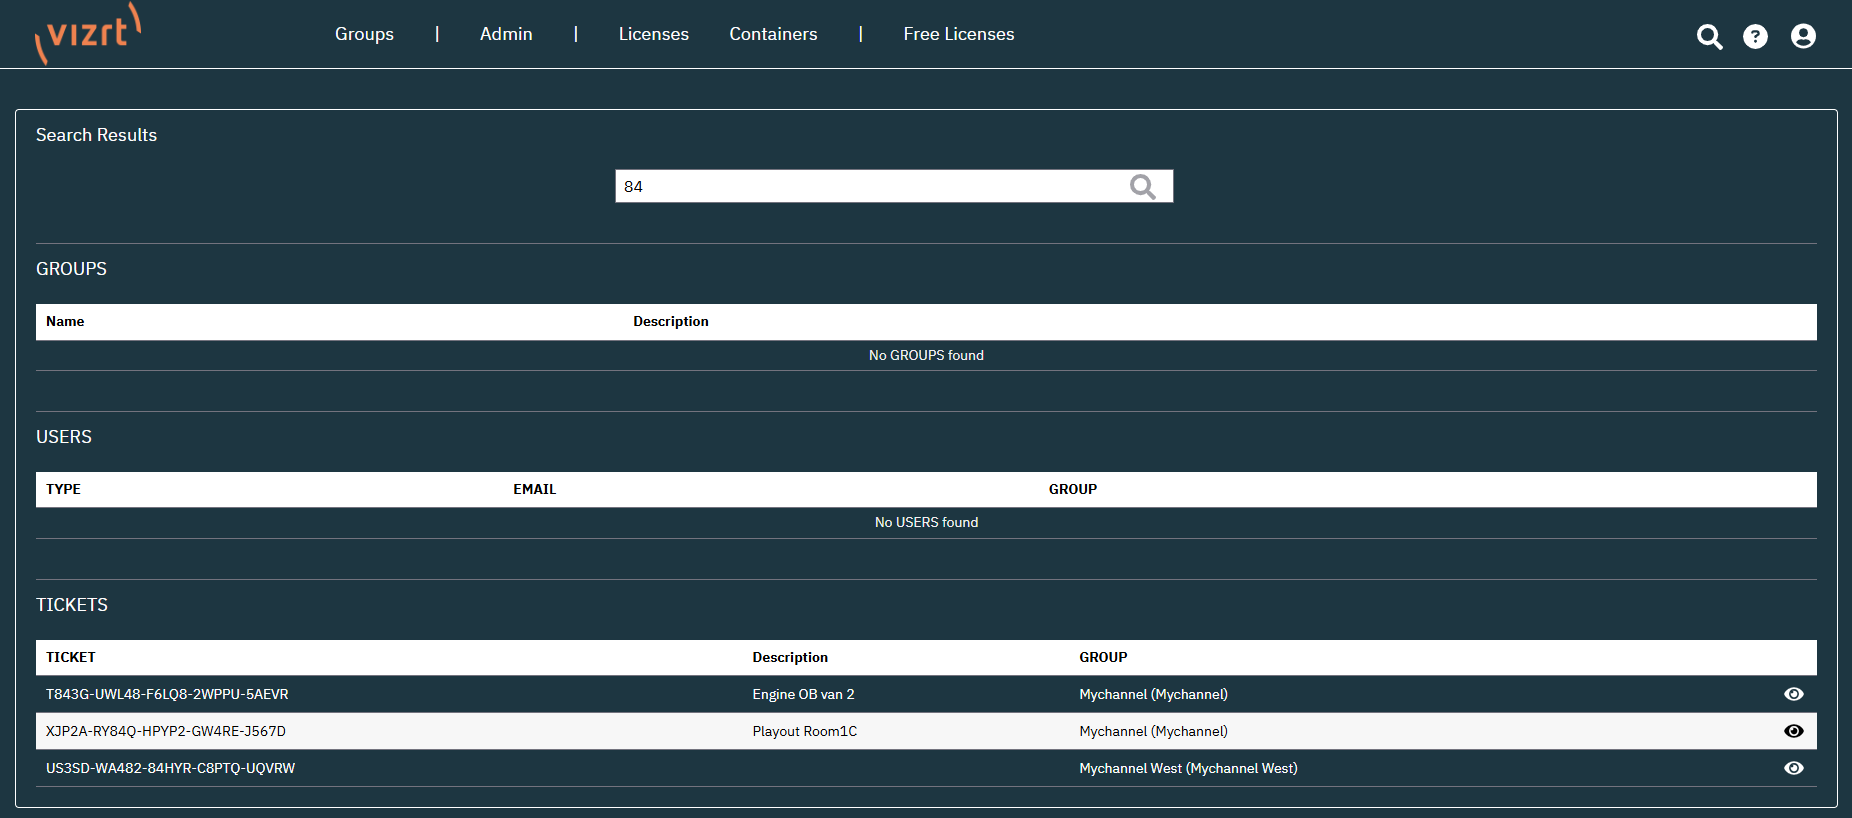Click the Vizrt logo
Viewport: 1852px width, 818px height.
pyautogui.click(x=88, y=34)
